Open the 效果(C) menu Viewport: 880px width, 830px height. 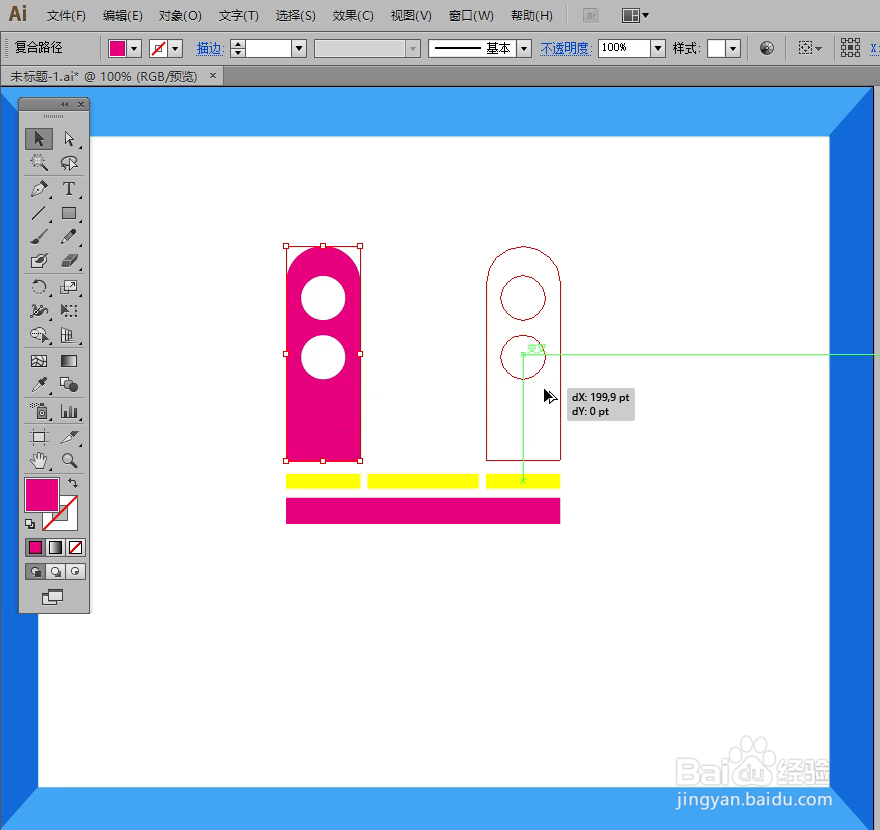coord(352,16)
